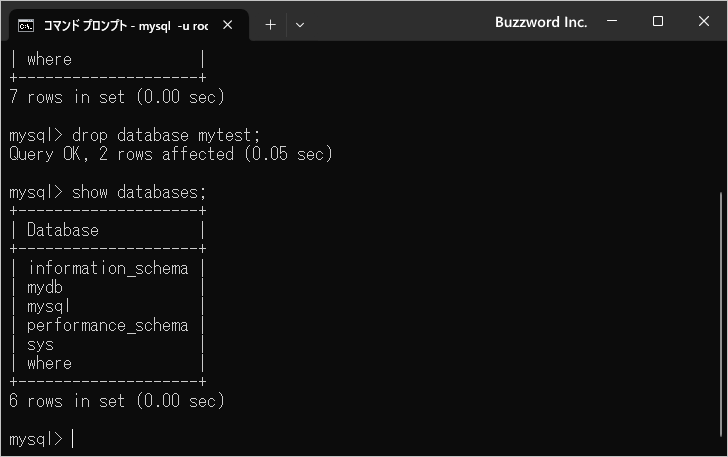
Task: Maximize the terminal window
Action: click(x=658, y=22)
